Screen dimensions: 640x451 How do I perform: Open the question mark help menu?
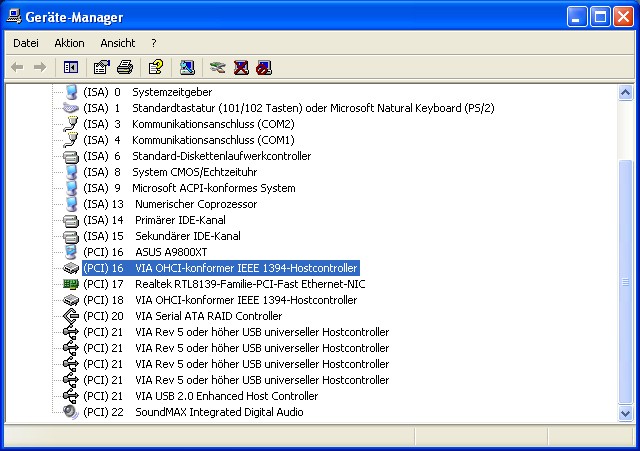pyautogui.click(x=153, y=43)
